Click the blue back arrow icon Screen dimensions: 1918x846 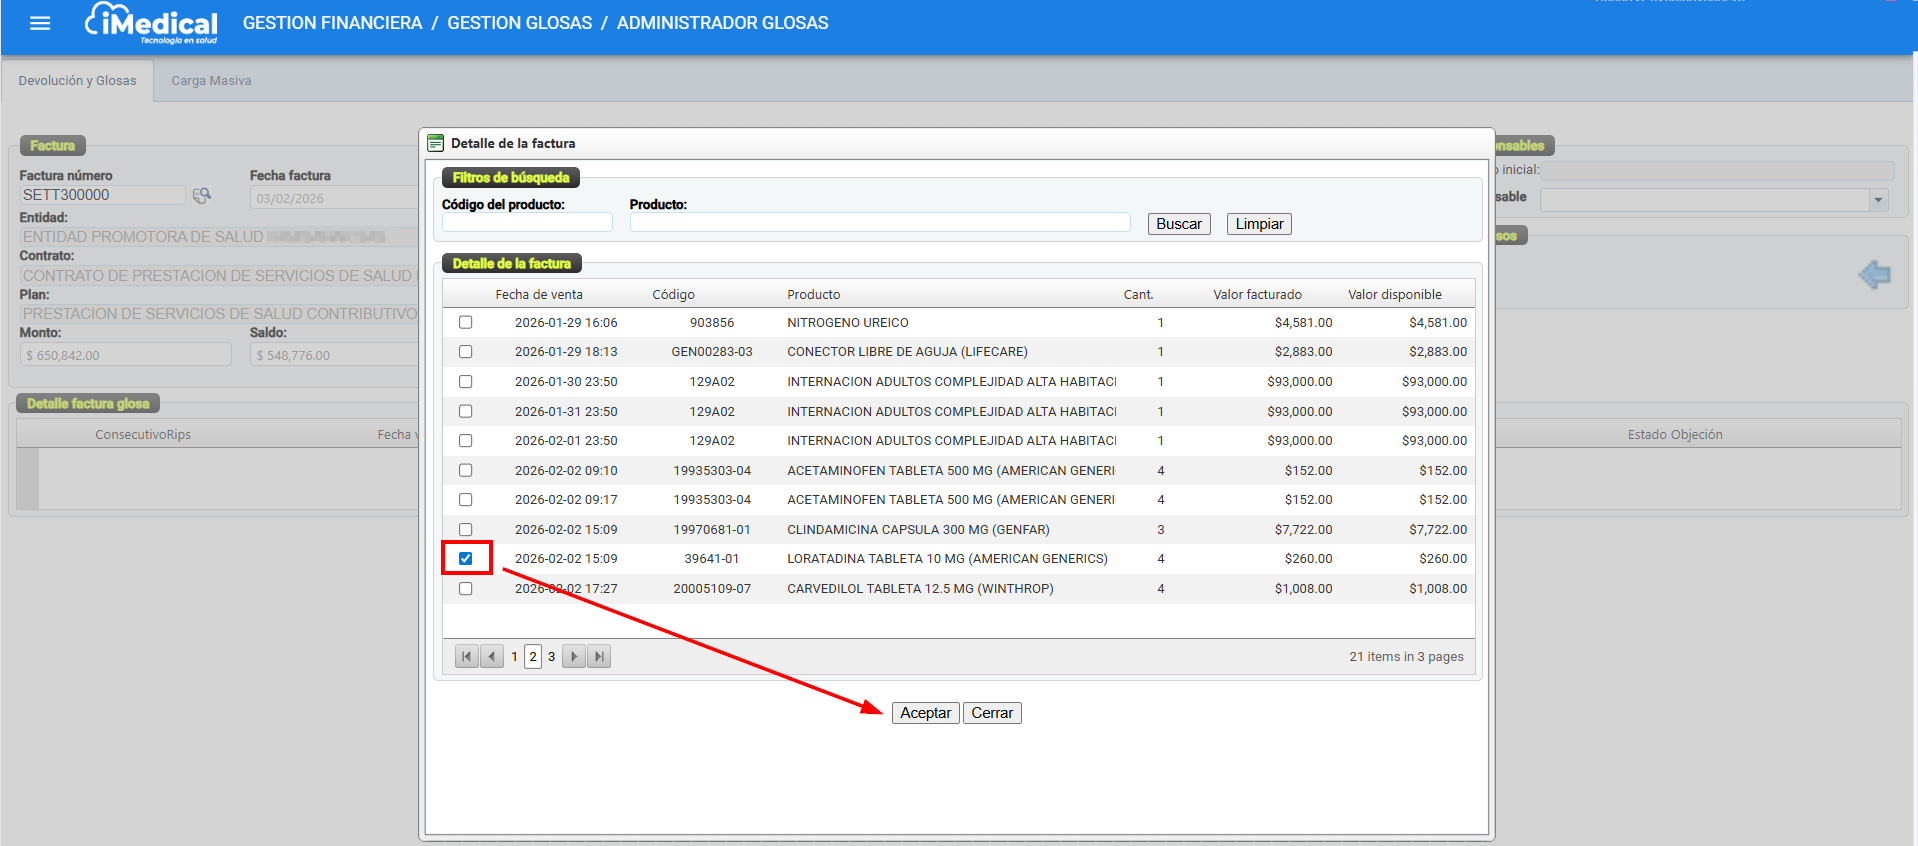coord(1874,274)
